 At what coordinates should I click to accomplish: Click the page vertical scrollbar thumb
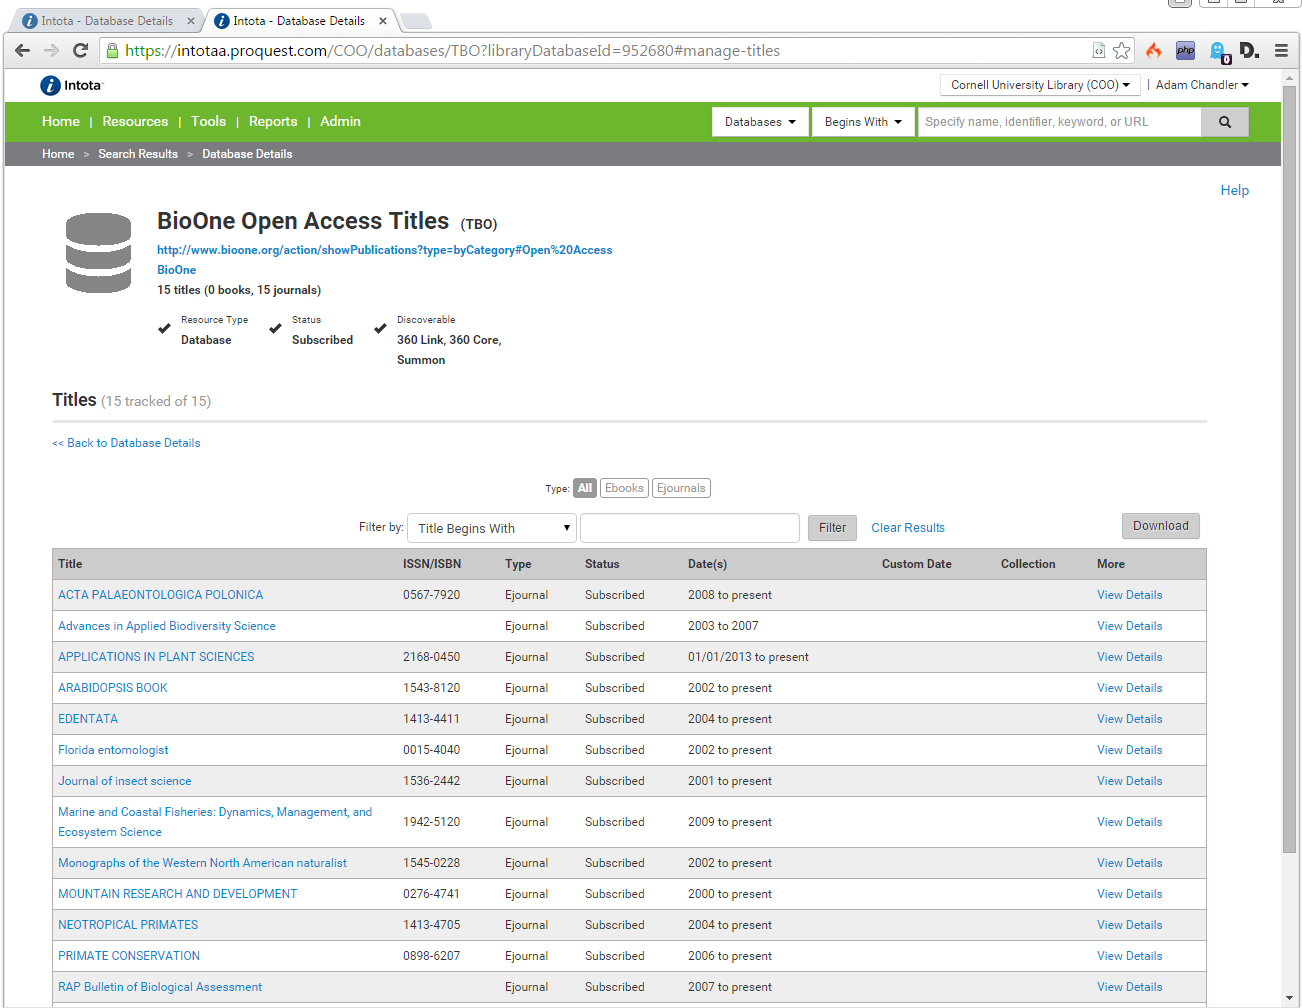point(1289,470)
